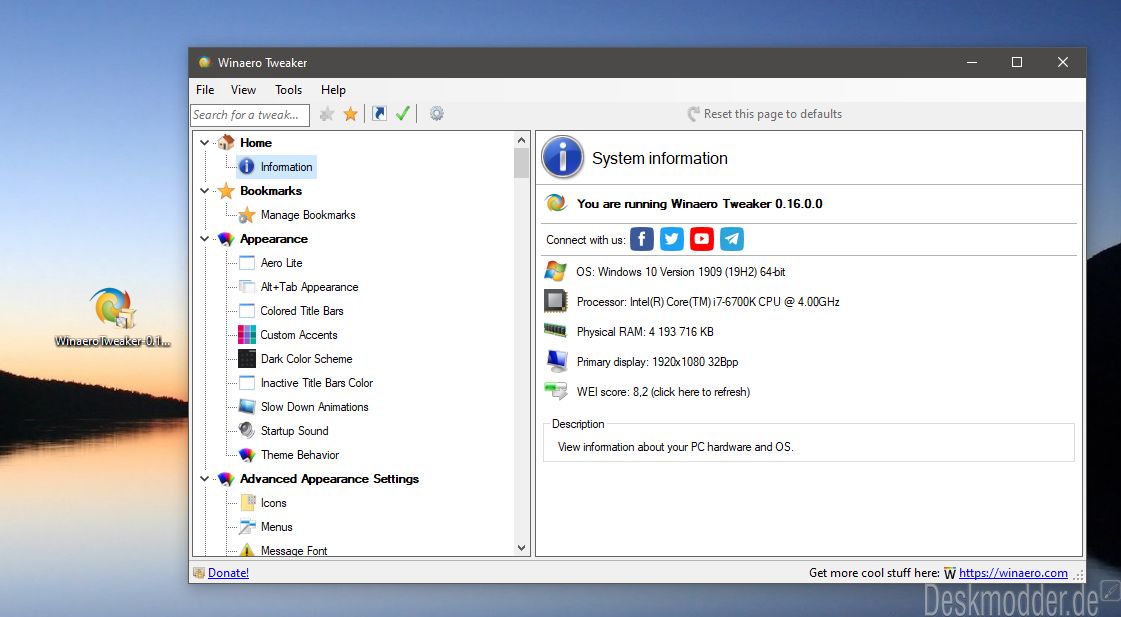Select the Dark Color Scheme label
Screen dimensions: 1121x617
coord(307,359)
